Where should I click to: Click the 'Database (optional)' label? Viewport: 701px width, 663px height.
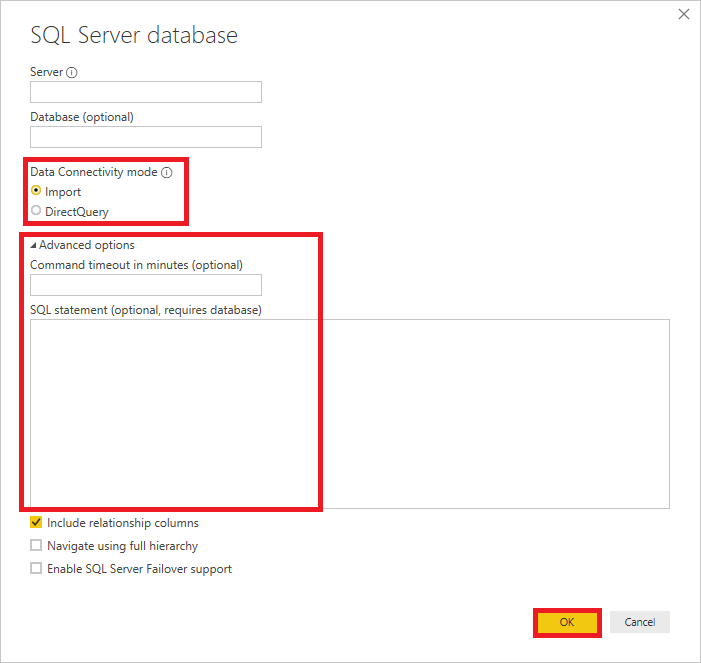[x=82, y=117]
